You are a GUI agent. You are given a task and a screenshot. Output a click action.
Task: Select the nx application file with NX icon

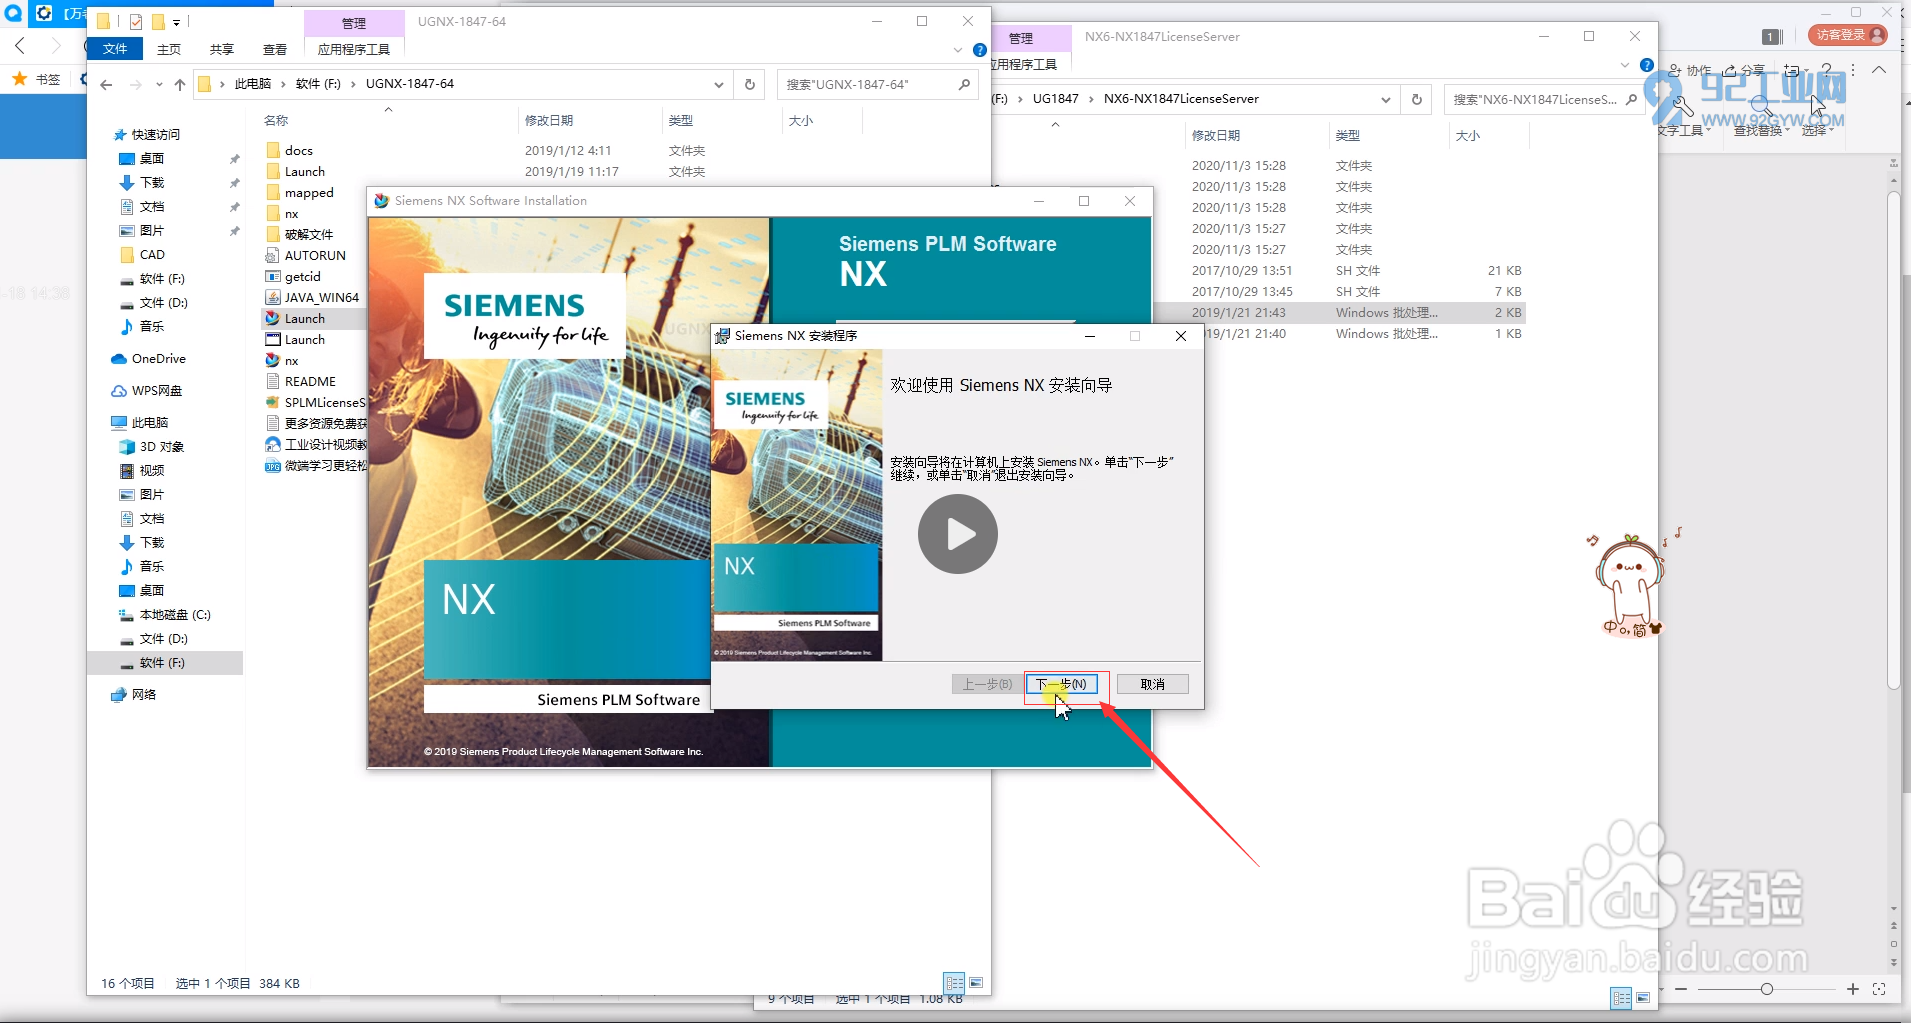coord(291,361)
